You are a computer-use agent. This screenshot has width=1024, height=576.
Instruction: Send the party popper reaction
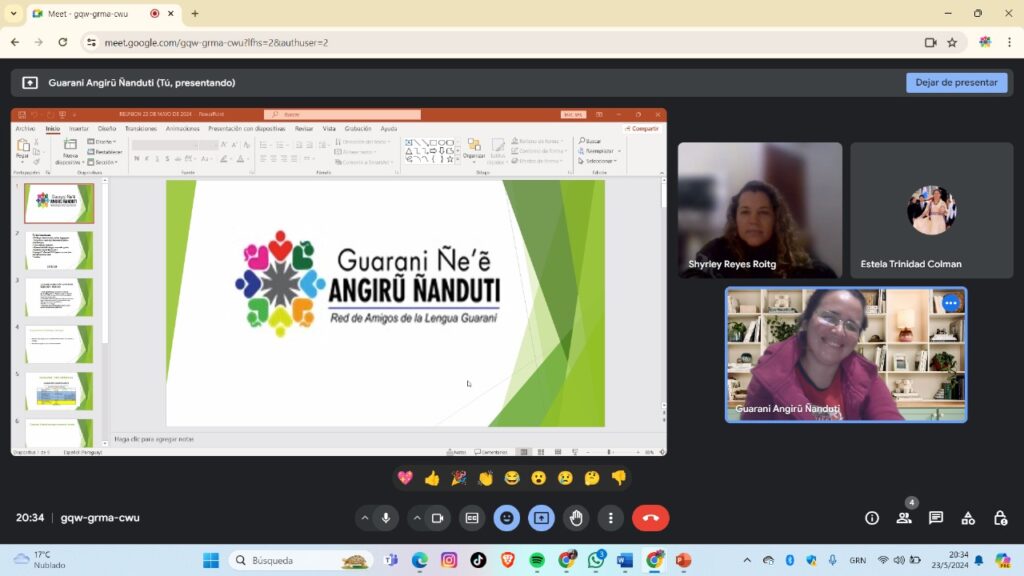[458, 478]
